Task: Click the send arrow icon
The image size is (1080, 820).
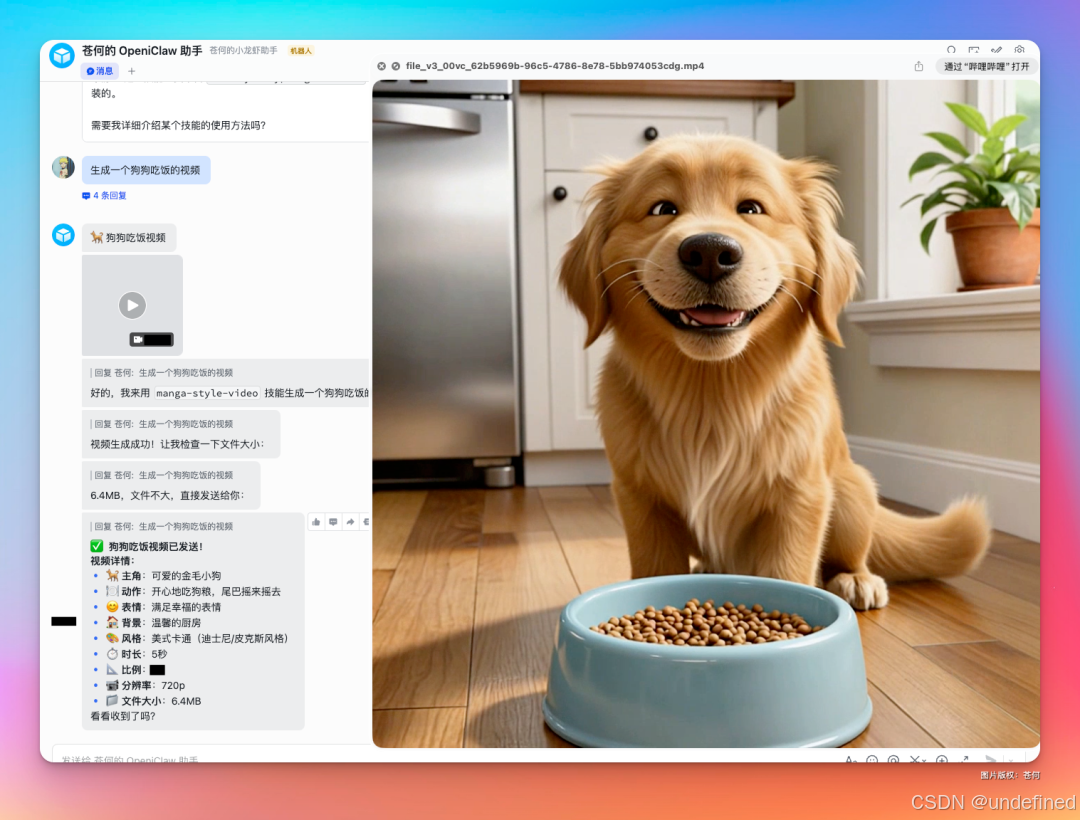Action: click(990, 759)
